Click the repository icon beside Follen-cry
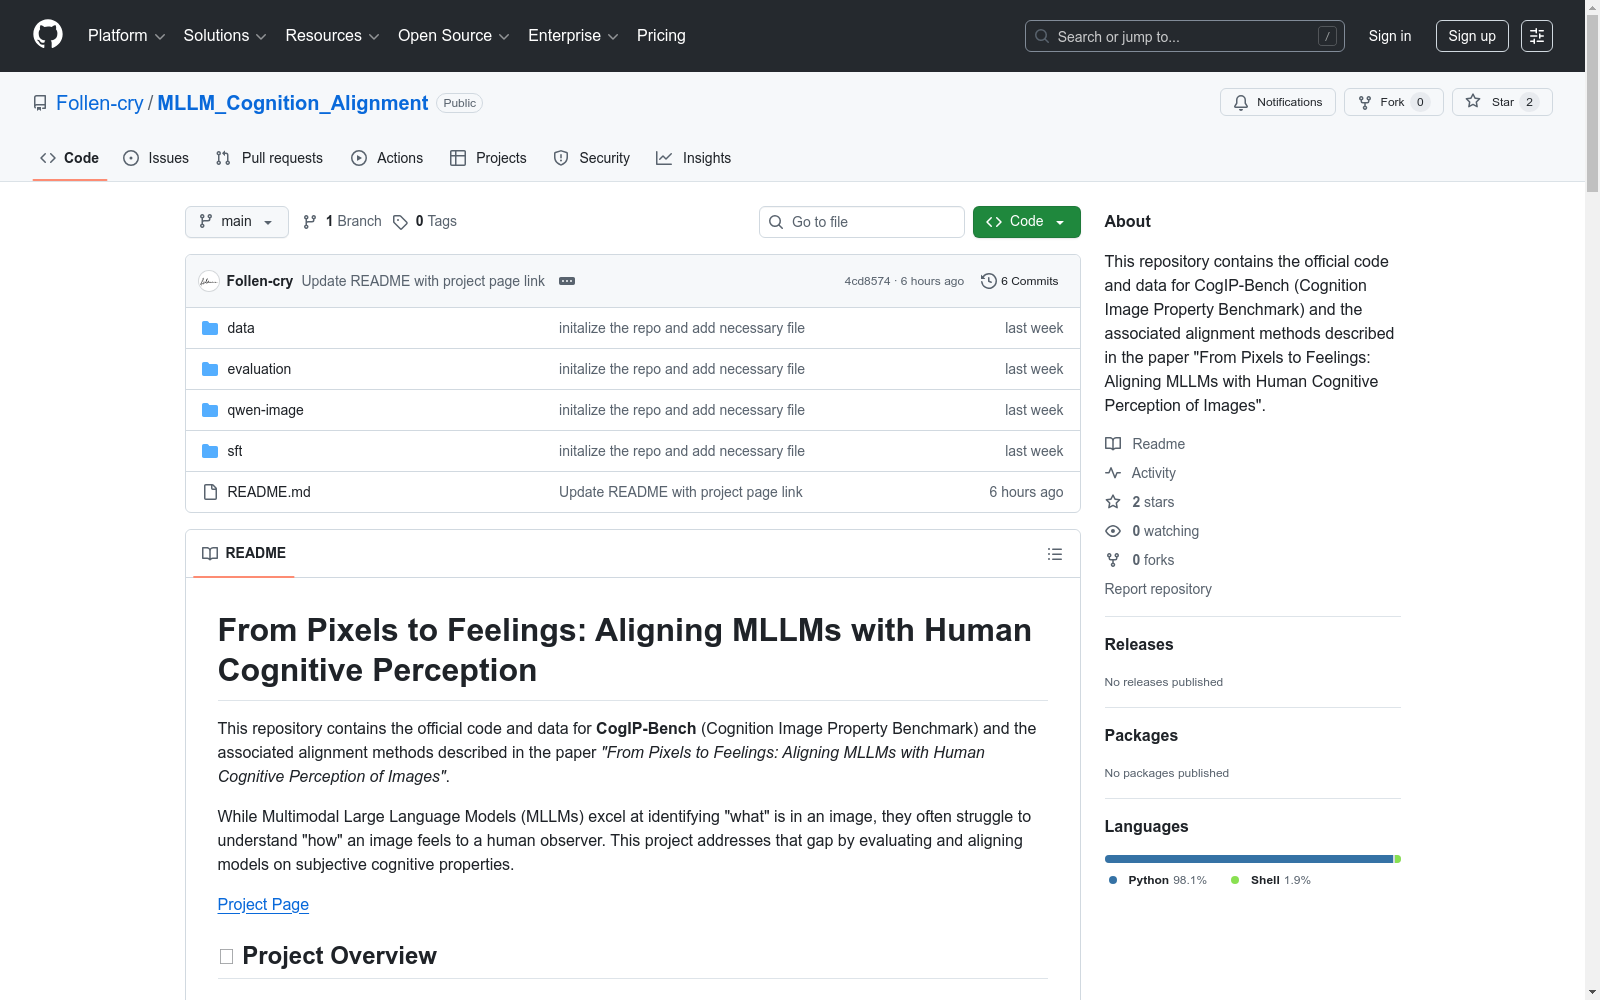Screen dimensions: 1600x1000 40,103
